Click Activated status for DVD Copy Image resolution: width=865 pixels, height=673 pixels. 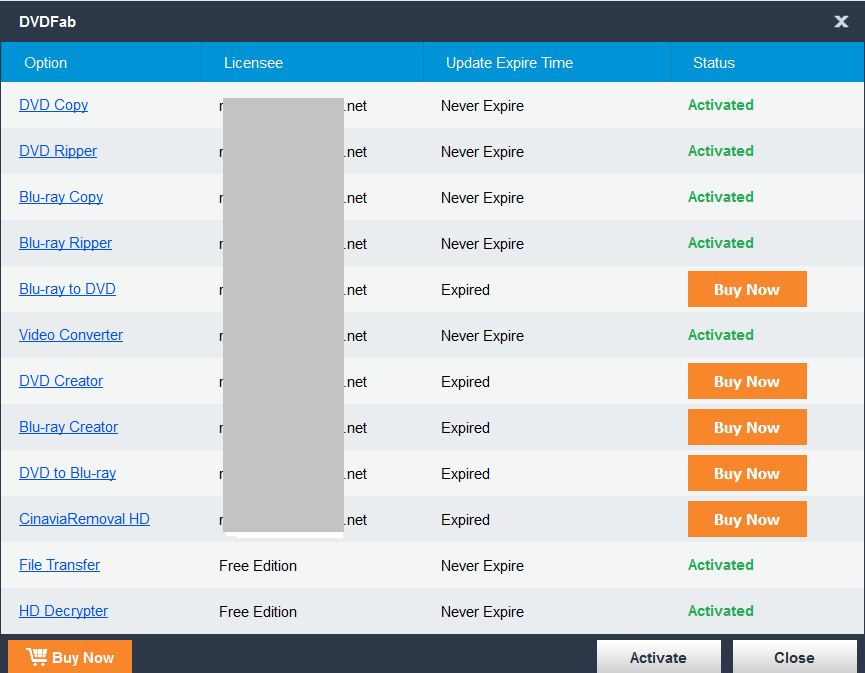(x=720, y=105)
